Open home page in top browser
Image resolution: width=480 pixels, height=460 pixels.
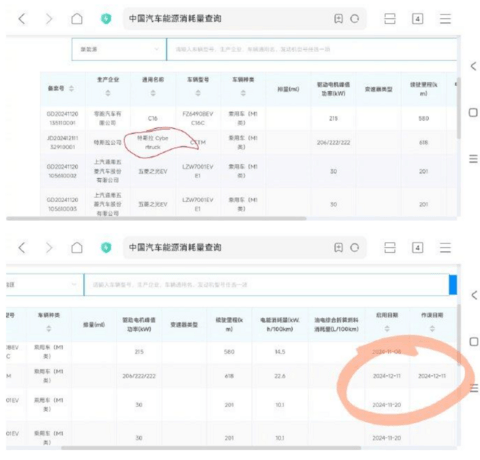pyautogui.click(x=77, y=19)
